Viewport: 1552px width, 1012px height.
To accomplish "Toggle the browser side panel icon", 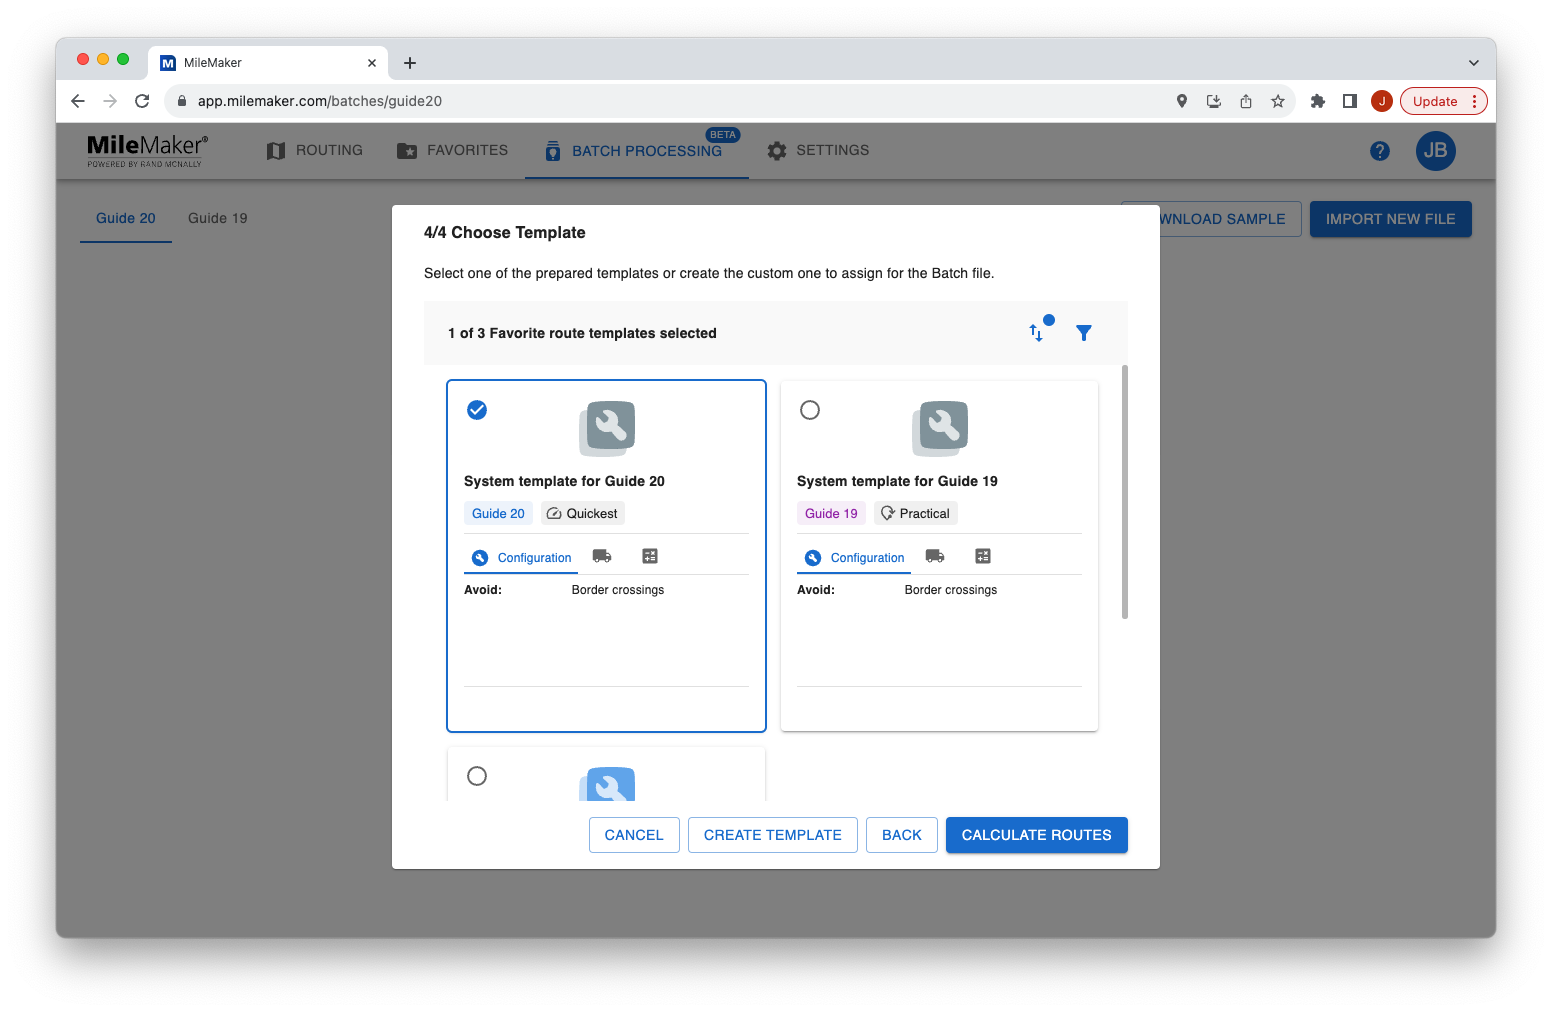I will 1350,101.
